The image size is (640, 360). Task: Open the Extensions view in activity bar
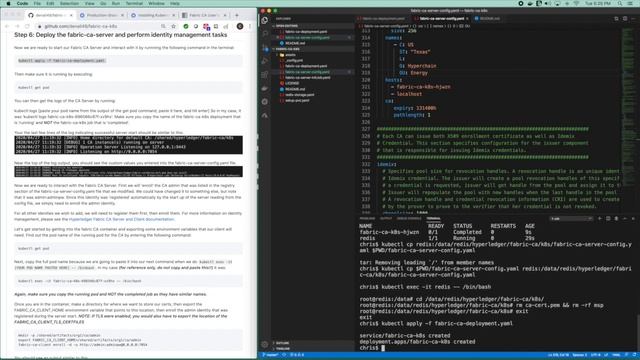[x=264, y=74]
